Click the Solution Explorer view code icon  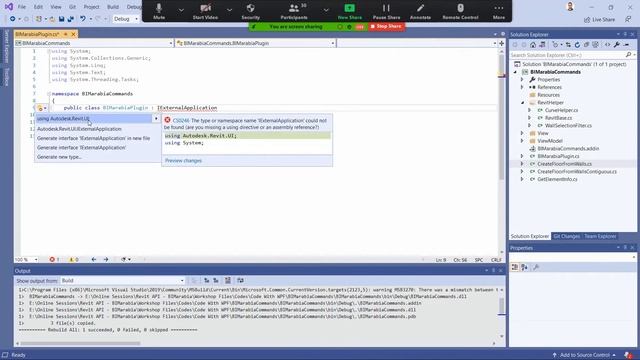(x=607, y=45)
